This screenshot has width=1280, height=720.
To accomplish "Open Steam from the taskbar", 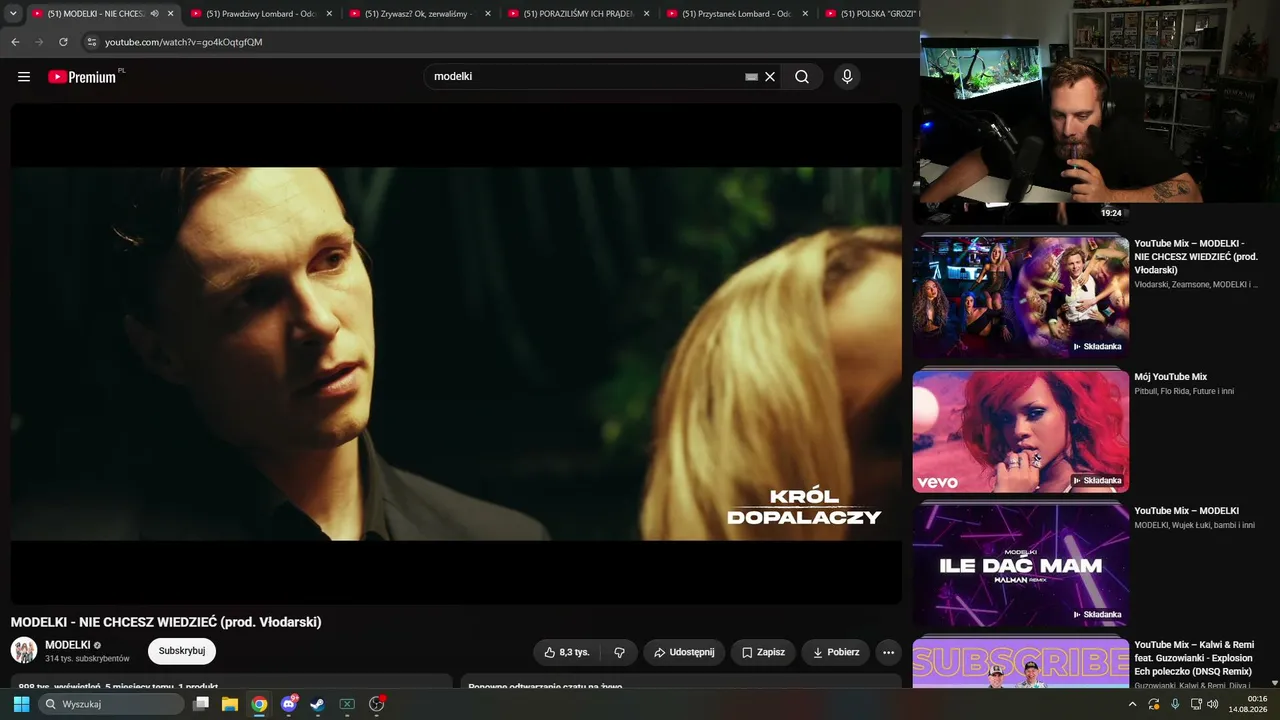I will (x=317, y=704).
